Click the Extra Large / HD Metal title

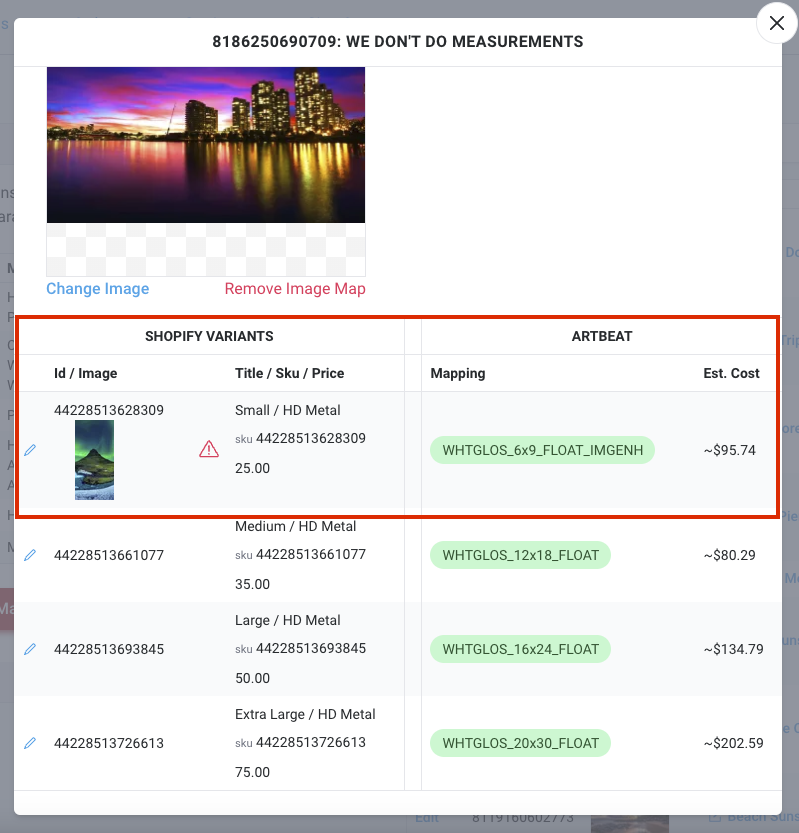coord(305,714)
